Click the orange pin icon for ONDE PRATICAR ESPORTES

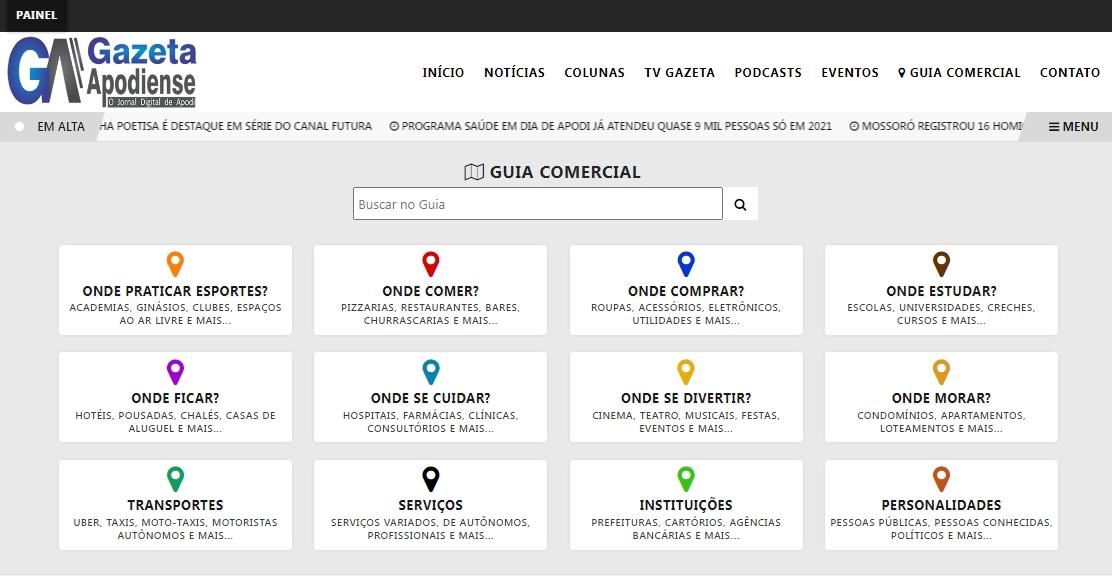(x=176, y=263)
